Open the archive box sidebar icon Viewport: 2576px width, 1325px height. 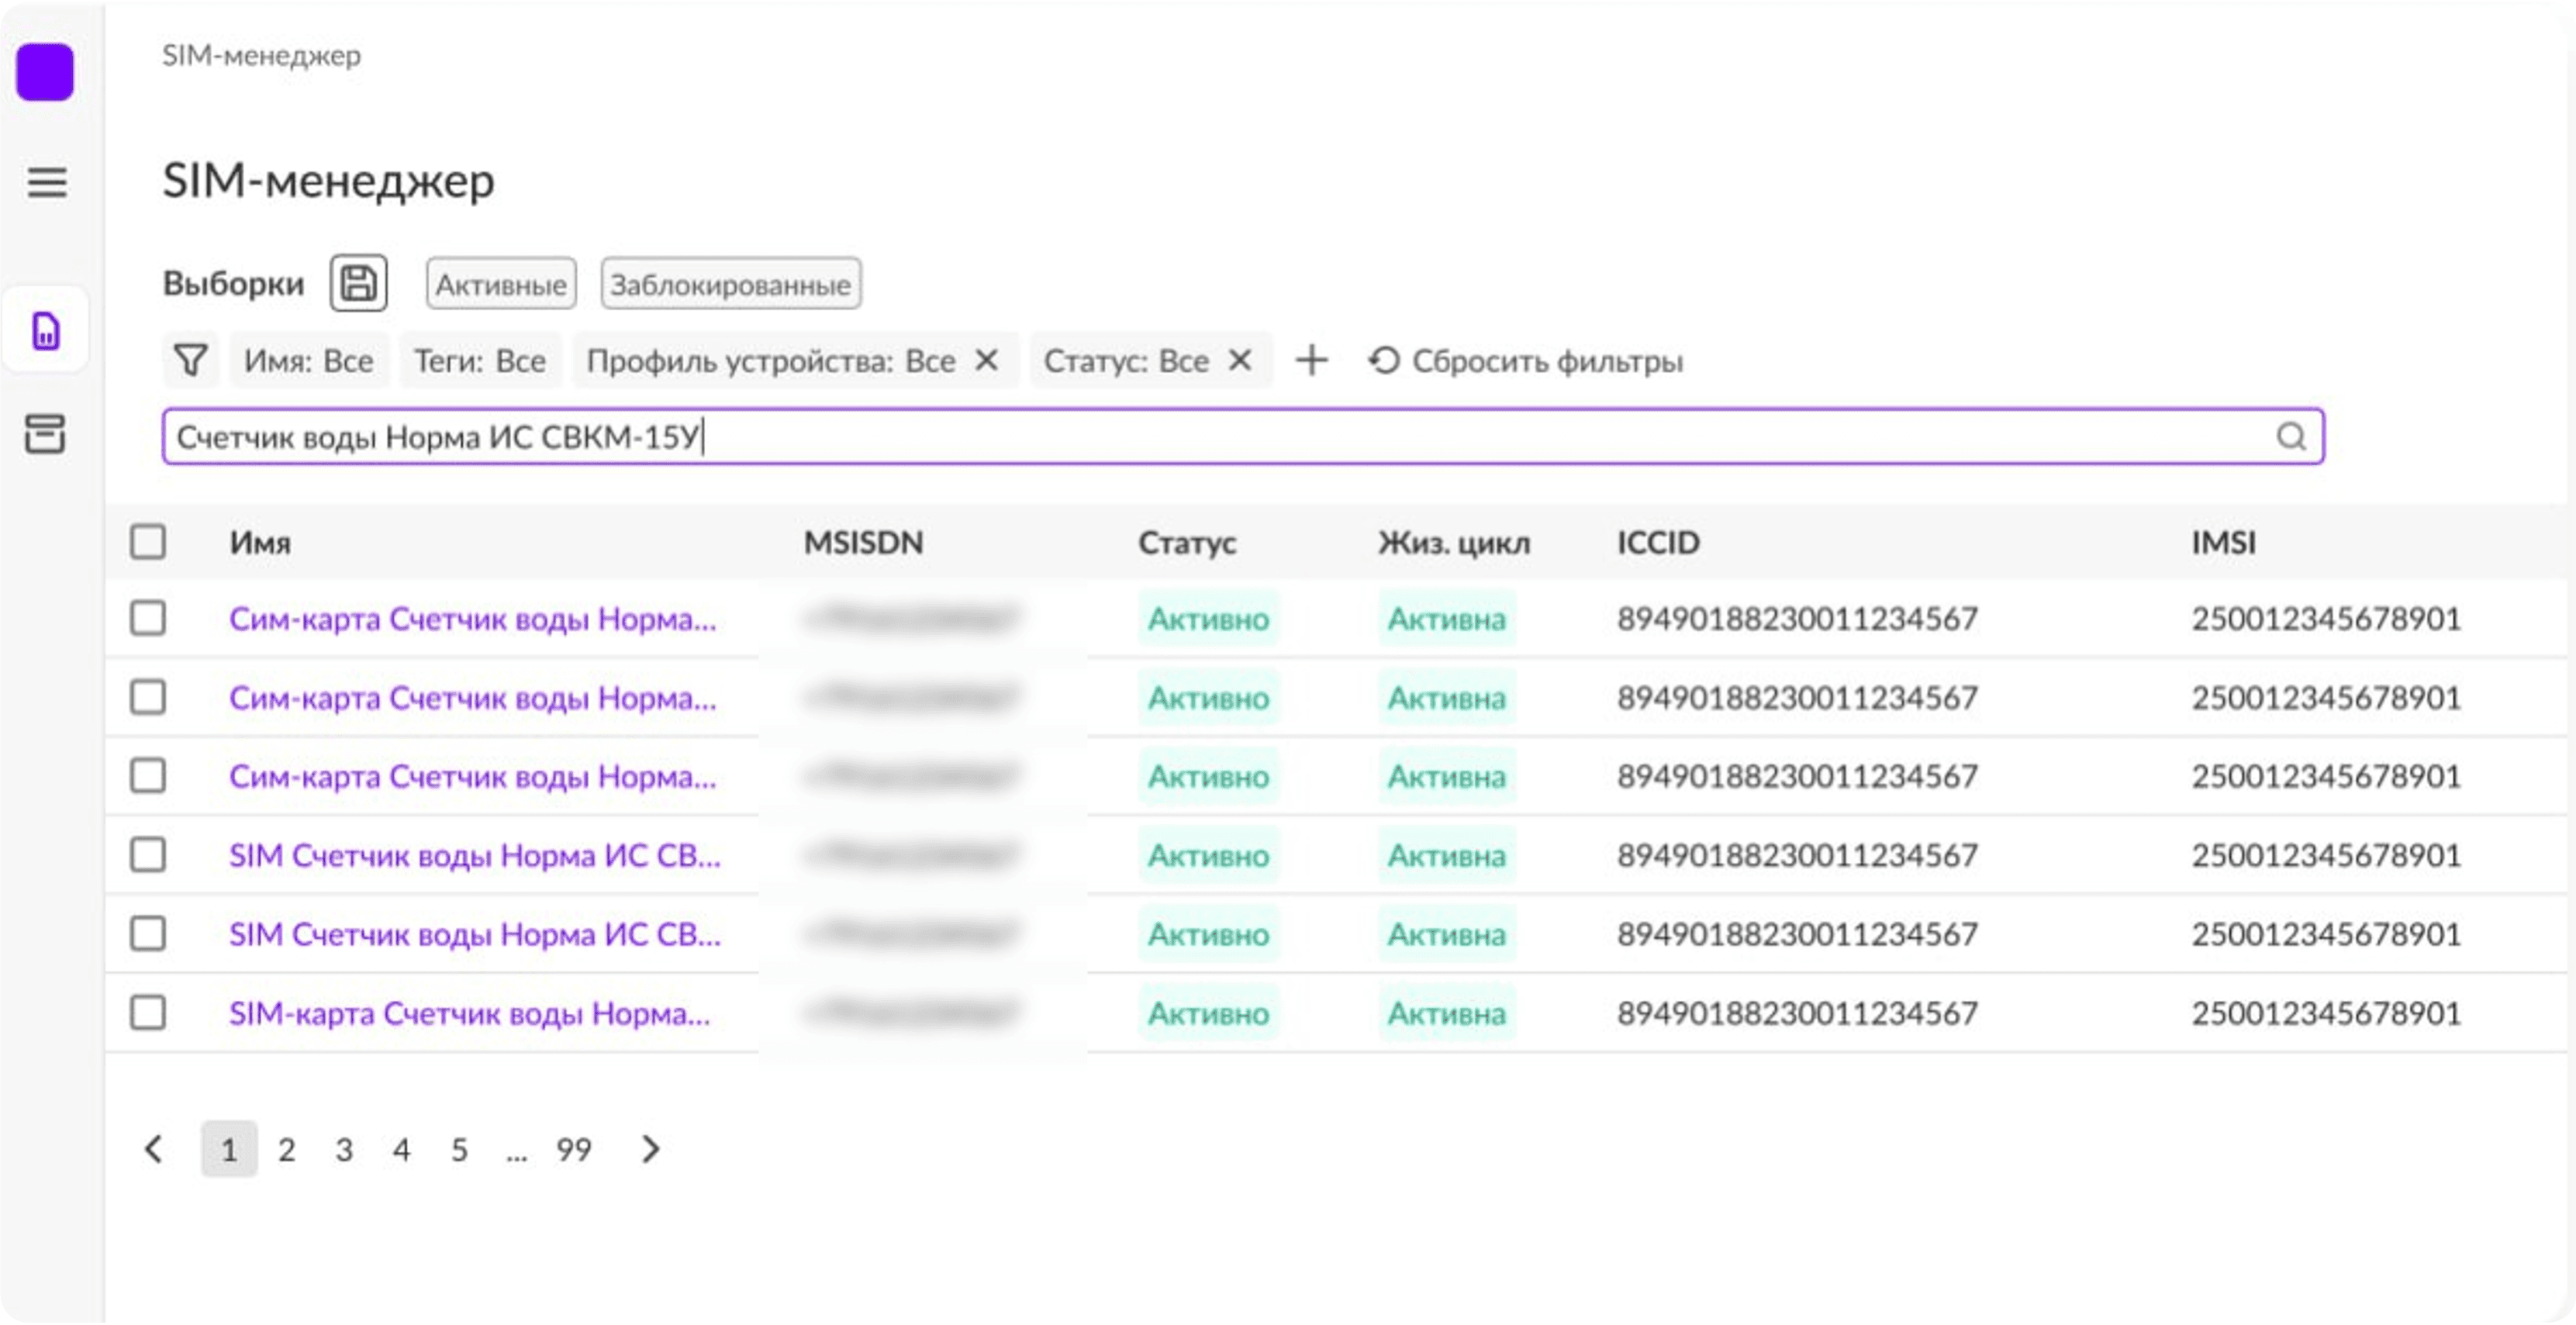coord(45,434)
